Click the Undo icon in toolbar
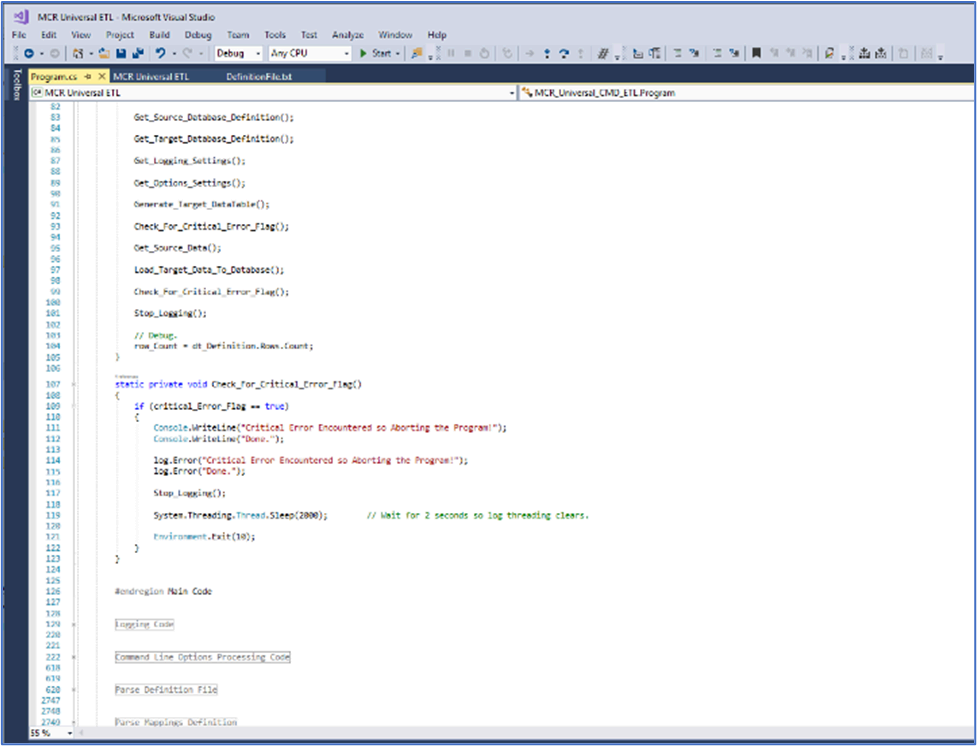The image size is (977, 746). point(159,53)
